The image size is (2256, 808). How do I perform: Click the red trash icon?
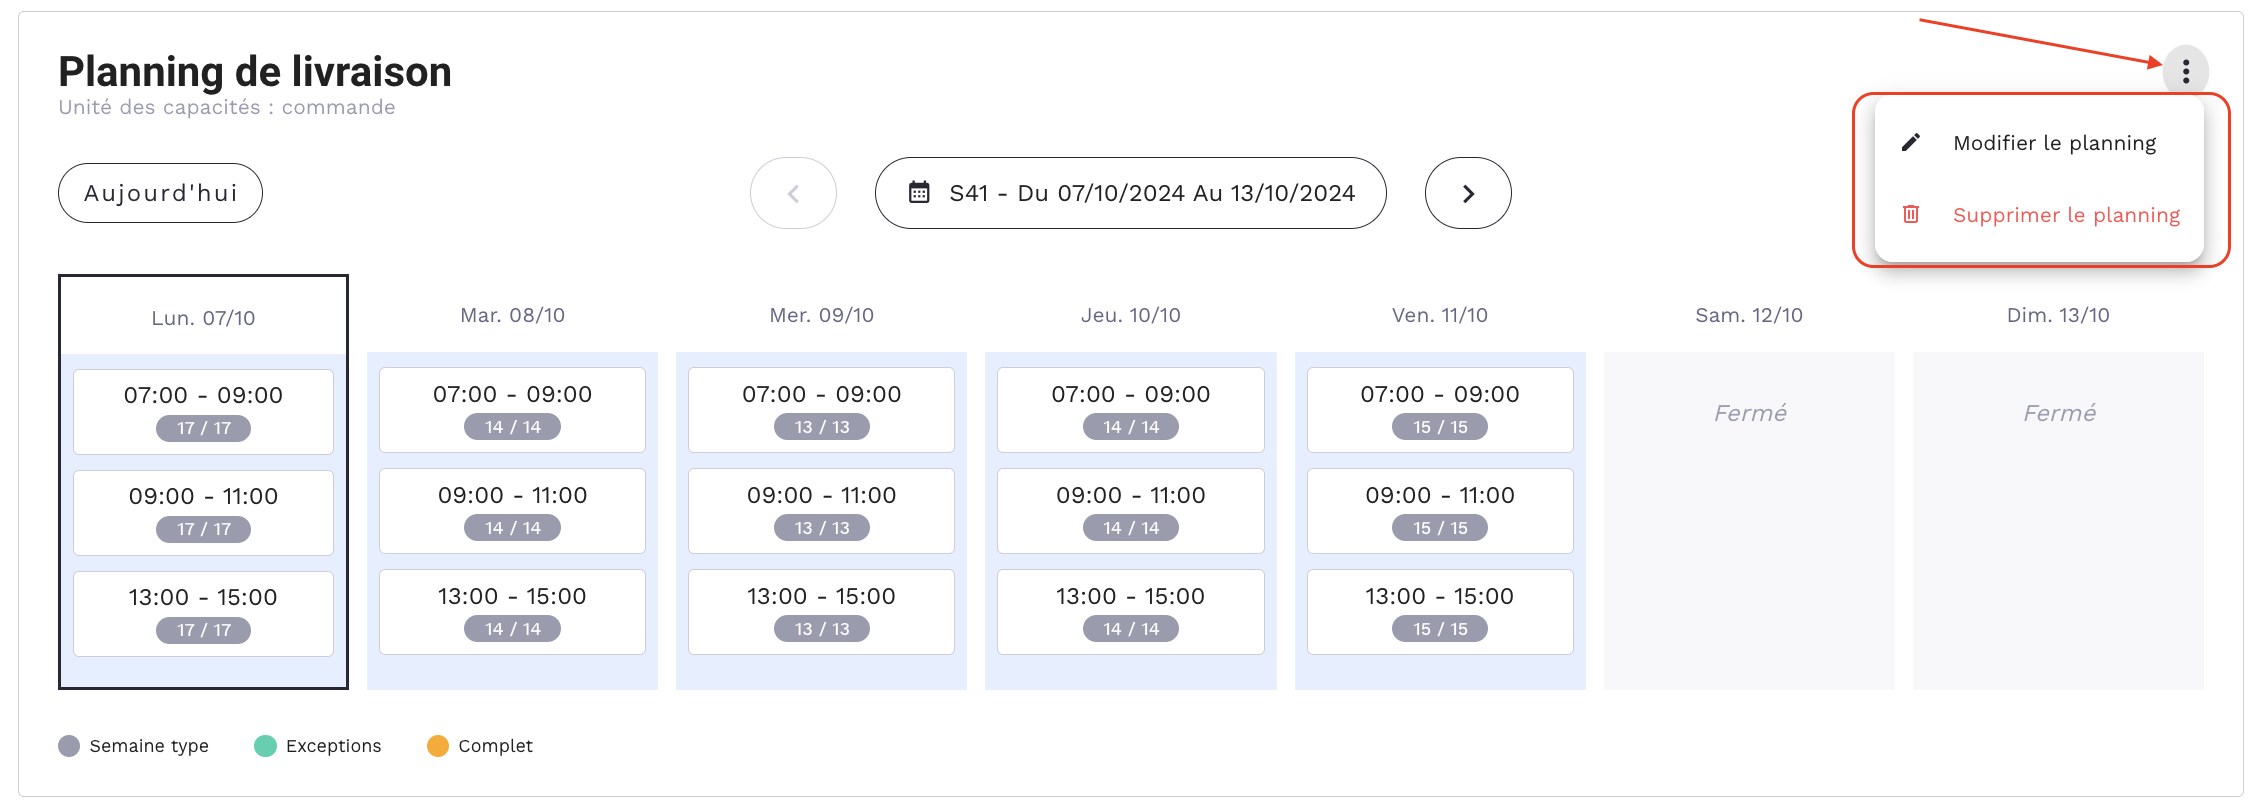1910,214
